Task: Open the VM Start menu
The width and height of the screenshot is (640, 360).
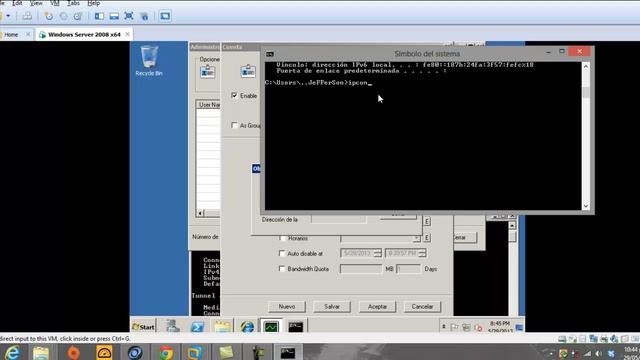Action: point(143,327)
